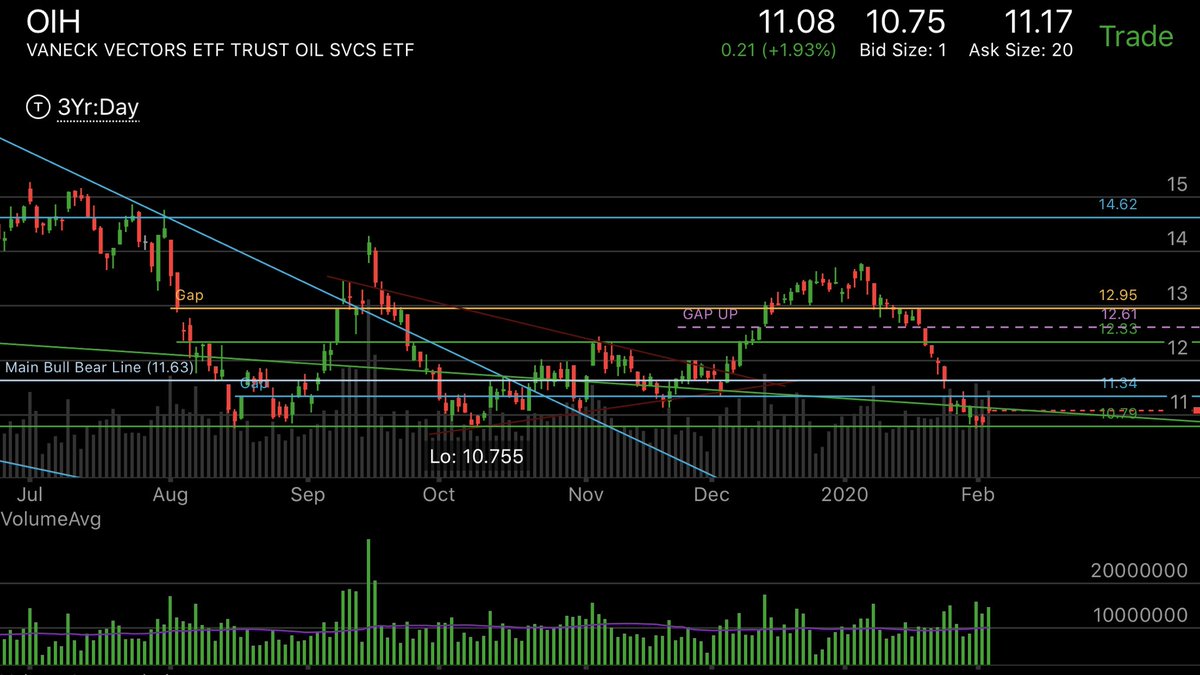Select the 11.34 level label
This screenshot has width=1200, height=675.
[1118, 383]
